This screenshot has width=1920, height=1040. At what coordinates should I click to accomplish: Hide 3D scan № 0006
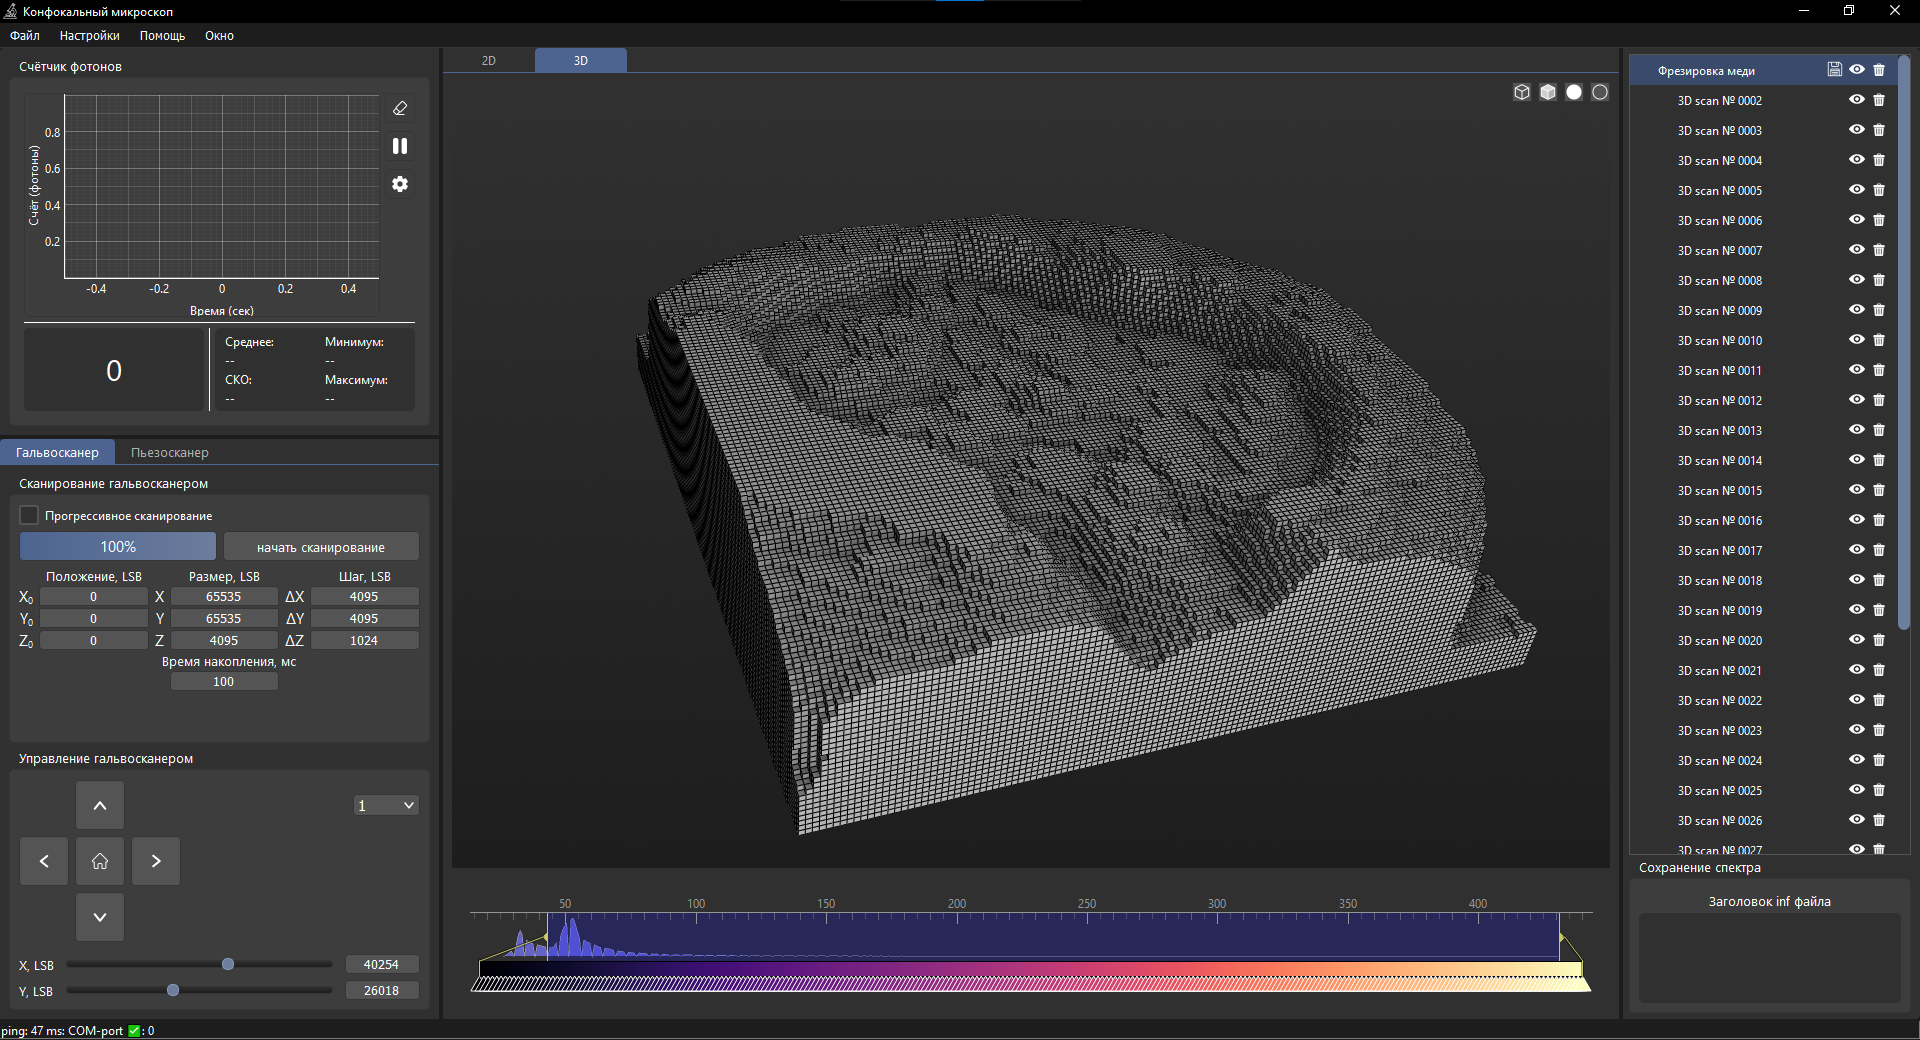pyautogui.click(x=1857, y=220)
